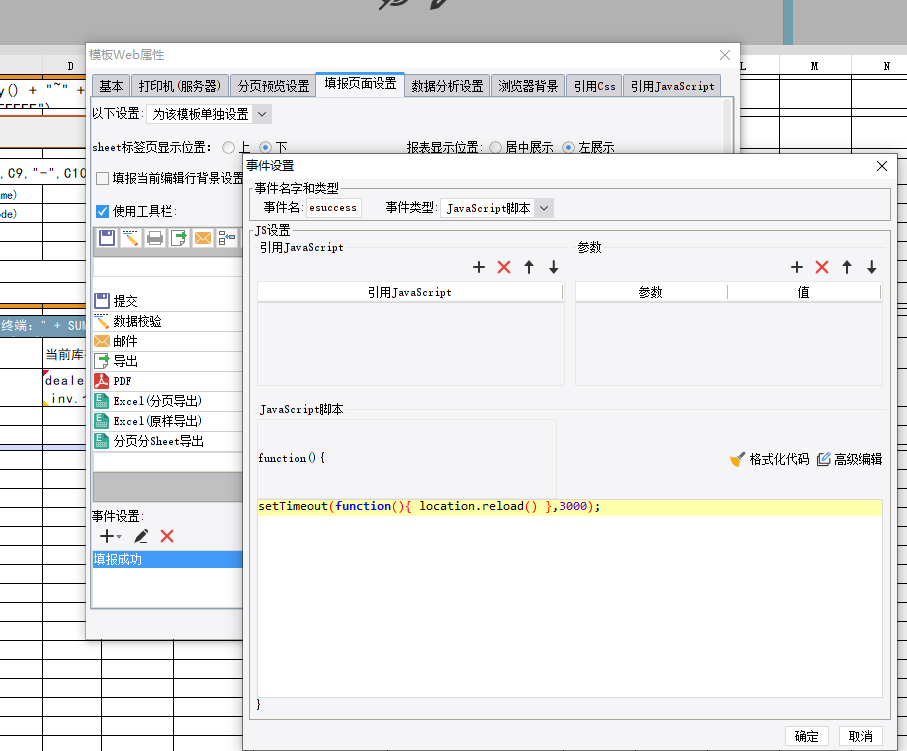Image resolution: width=907 pixels, height=751 pixels.
Task: Open the add-event plus dropdown under 事件设置
Action: tap(110, 536)
